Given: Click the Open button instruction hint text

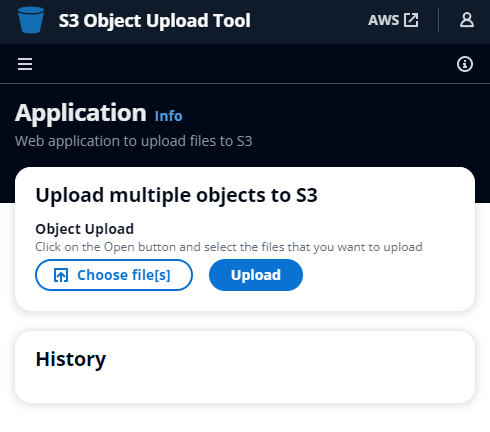Looking at the screenshot, I should click(x=229, y=247).
